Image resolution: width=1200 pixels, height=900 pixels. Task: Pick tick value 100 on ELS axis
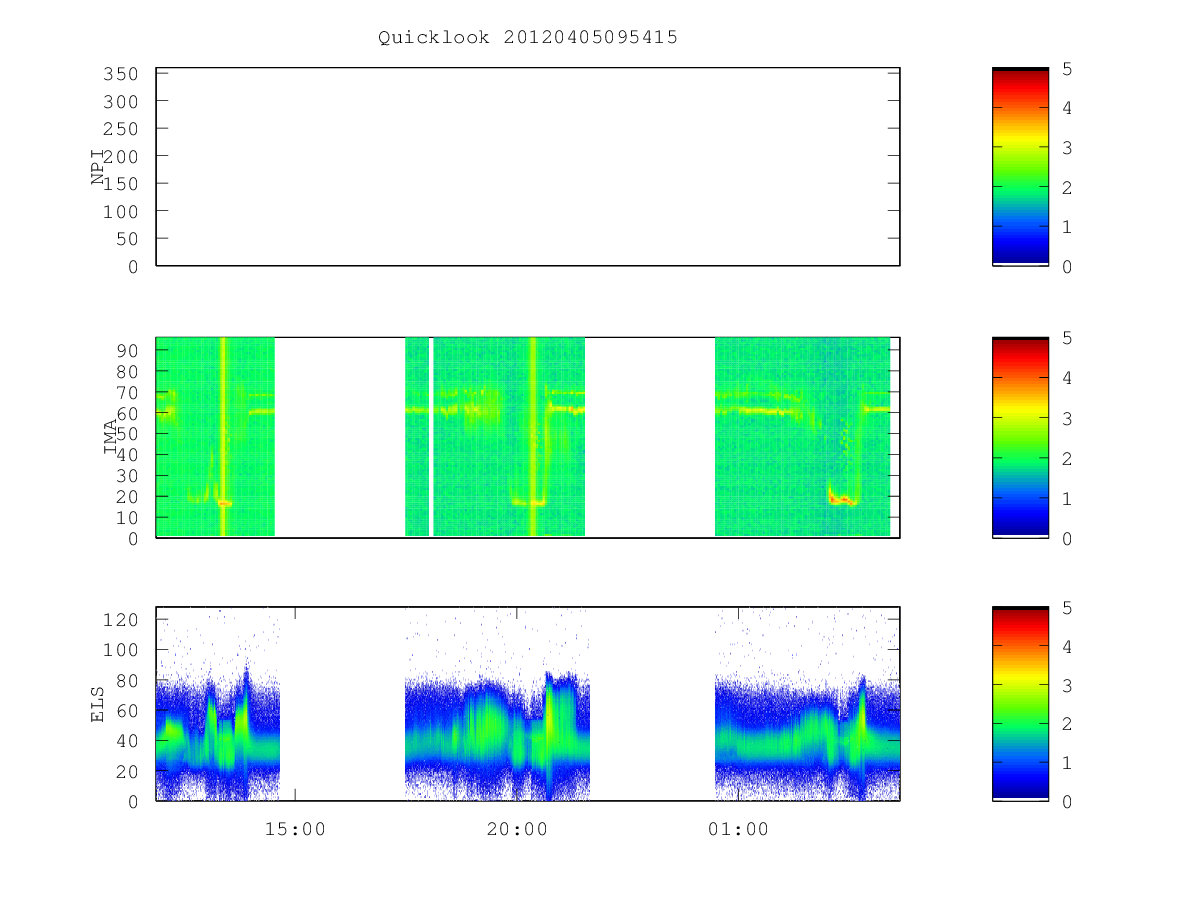pyautogui.click(x=122, y=650)
